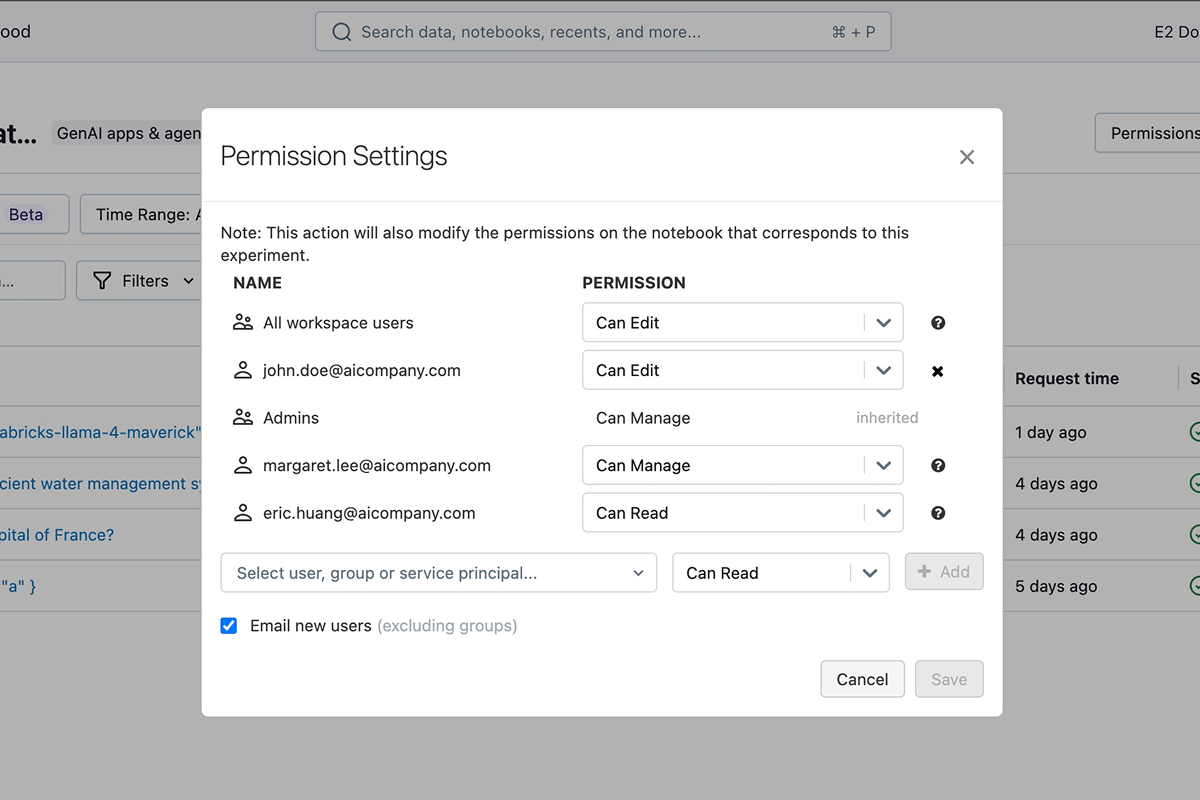1200x800 pixels.
Task: Change eric.huang's Can Read permission dropdown
Action: coord(743,513)
